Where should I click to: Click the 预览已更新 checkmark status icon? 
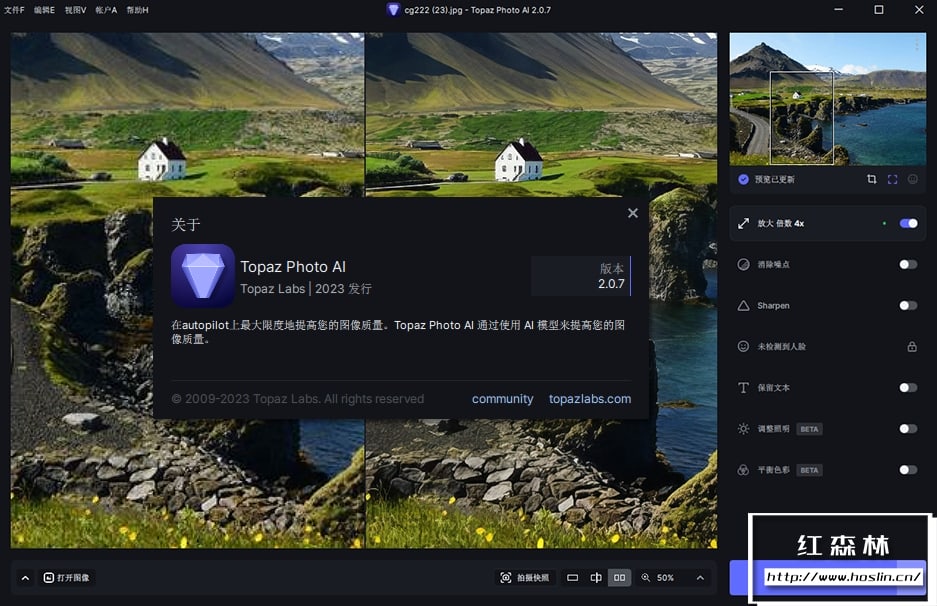coord(743,179)
